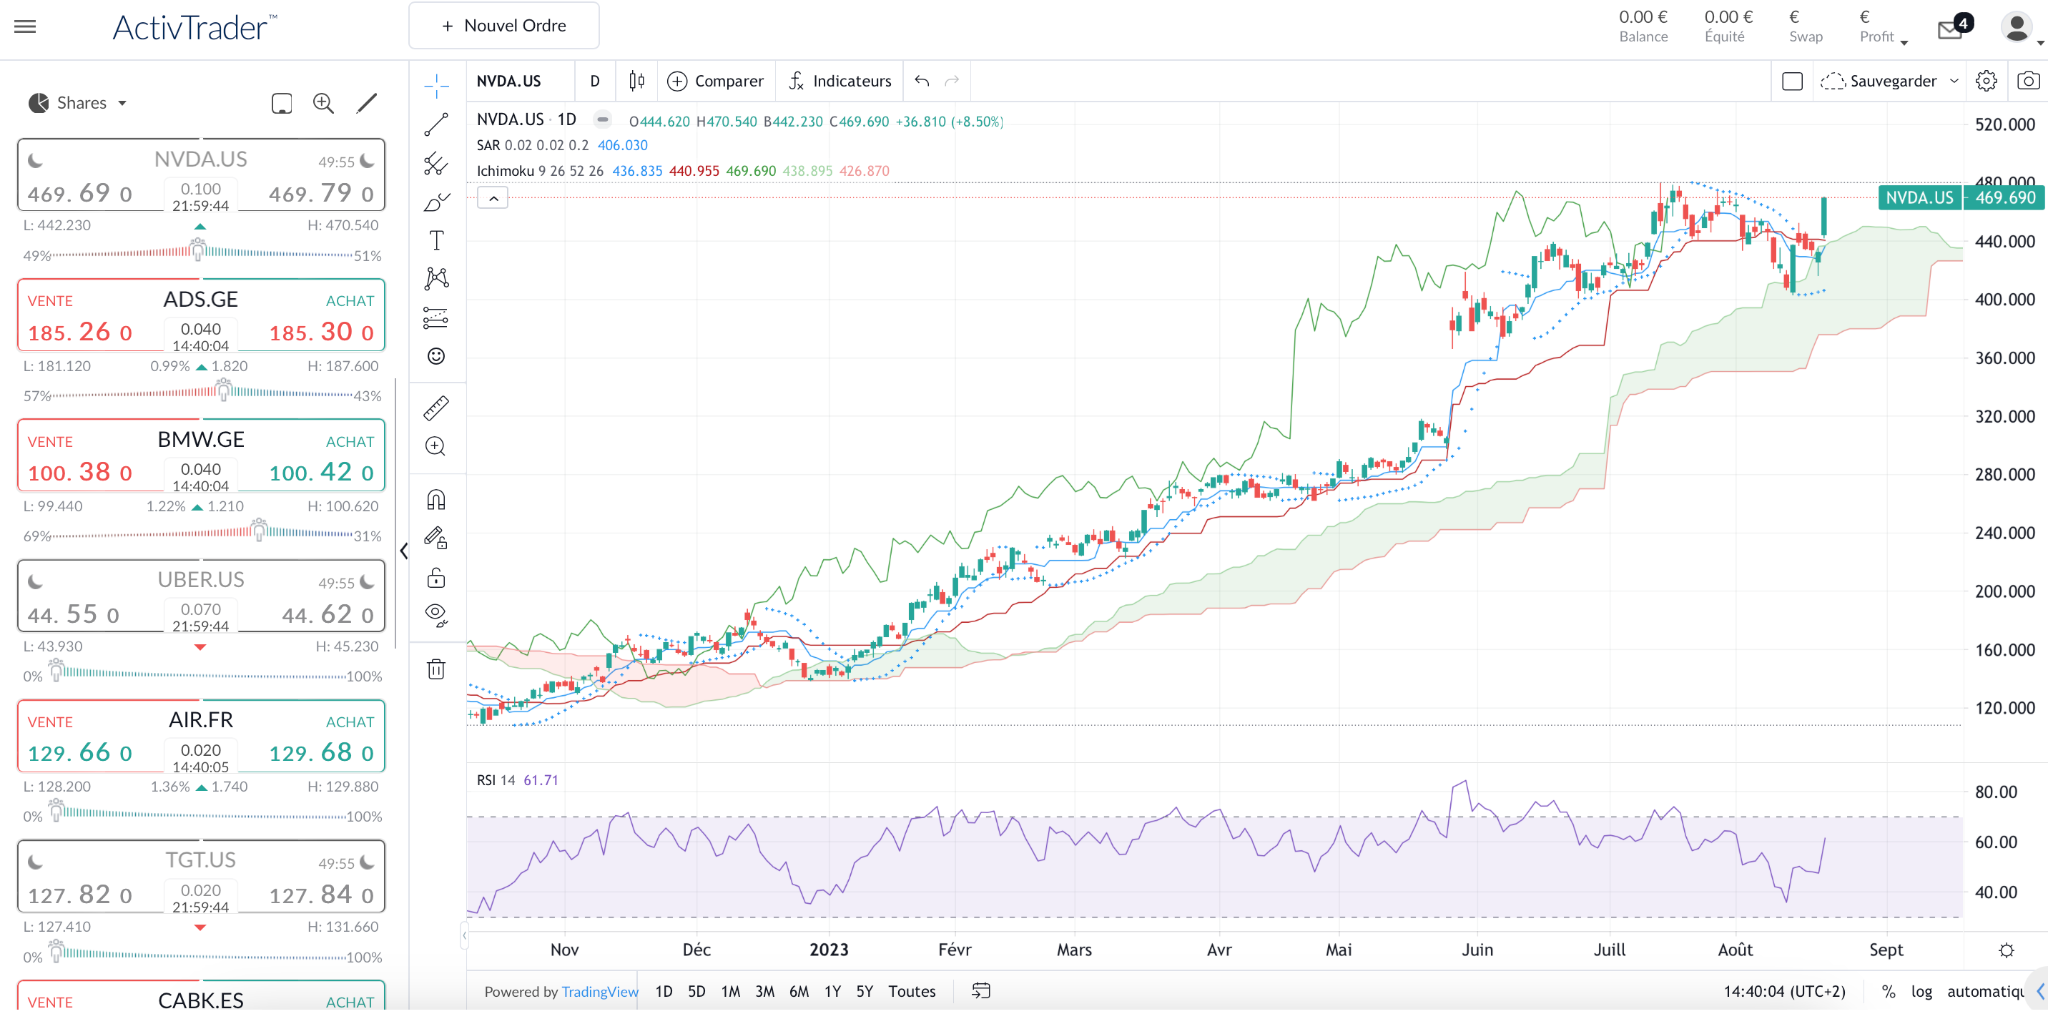Select the text annotation tool
Viewport: 2048px width, 1010px height.
point(436,240)
